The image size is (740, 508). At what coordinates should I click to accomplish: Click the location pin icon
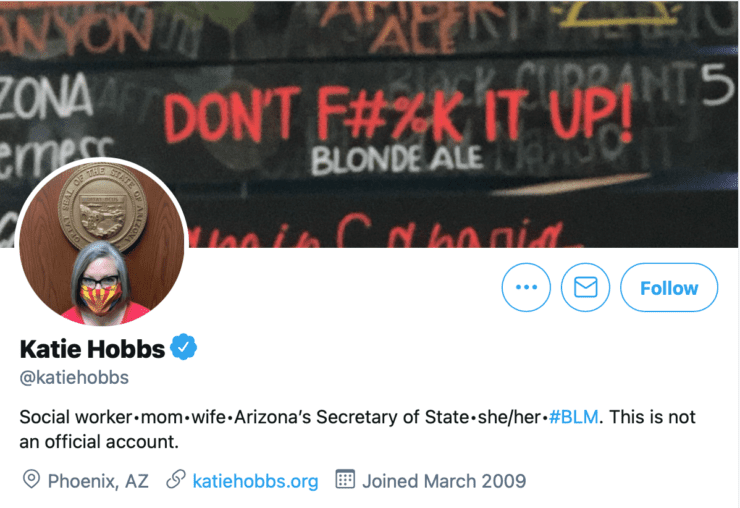point(31,480)
